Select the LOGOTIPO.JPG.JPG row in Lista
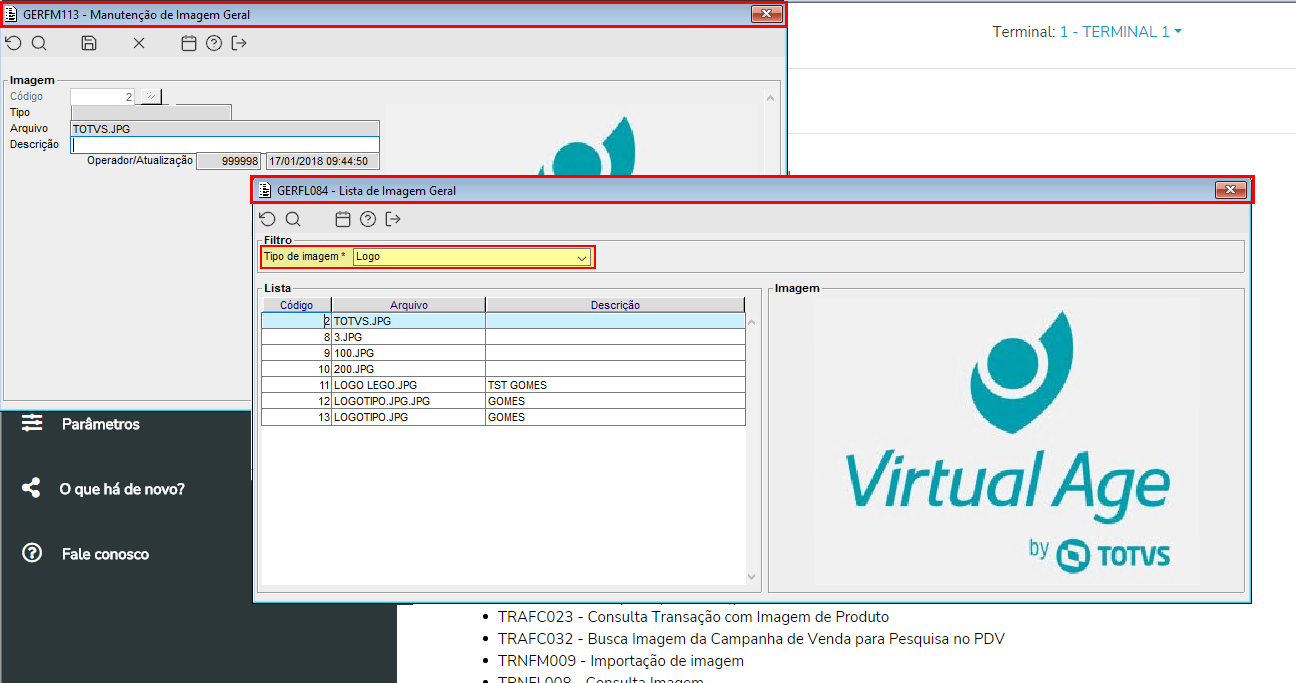The image size is (1296, 683). [503, 401]
